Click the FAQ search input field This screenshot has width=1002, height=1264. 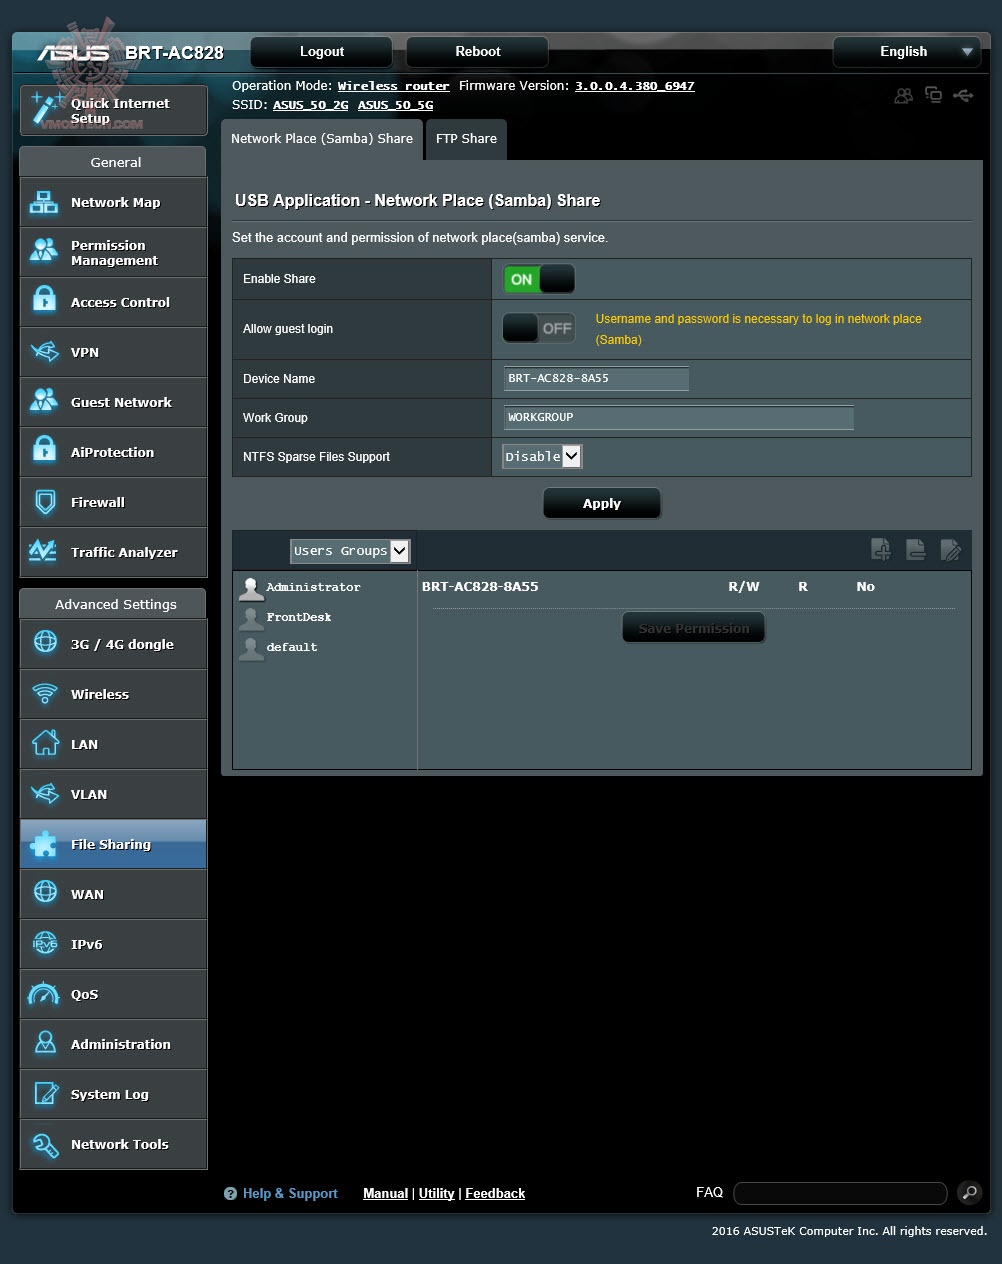point(840,1193)
